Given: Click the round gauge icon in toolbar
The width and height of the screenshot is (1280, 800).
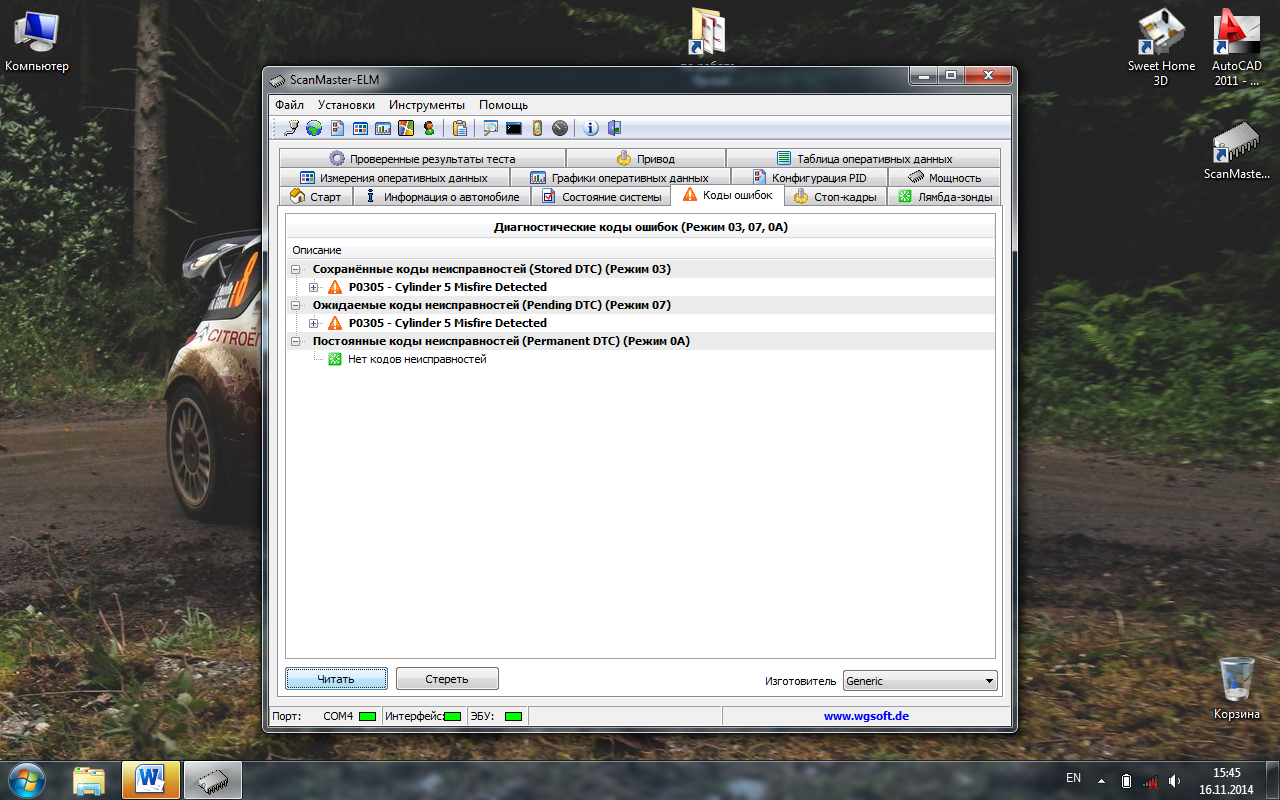Looking at the screenshot, I should [560, 128].
